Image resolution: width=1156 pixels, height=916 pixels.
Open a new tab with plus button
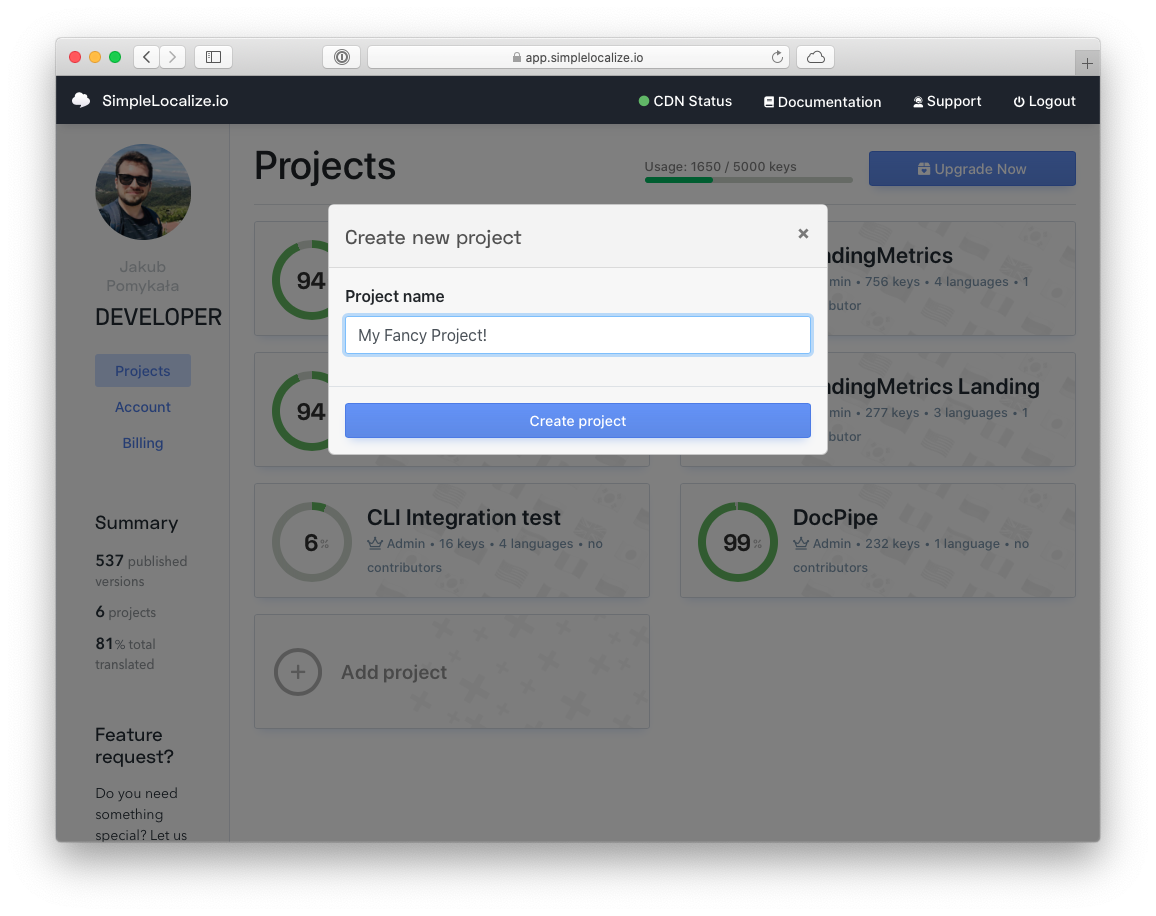tap(1087, 63)
